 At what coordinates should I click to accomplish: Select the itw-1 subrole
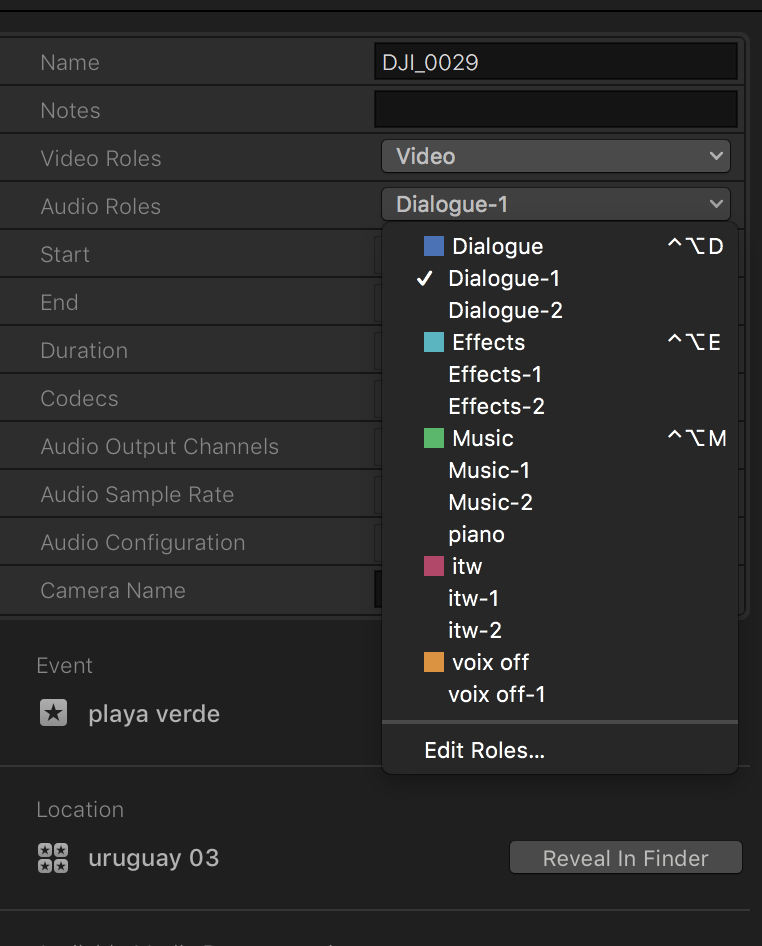click(x=474, y=598)
